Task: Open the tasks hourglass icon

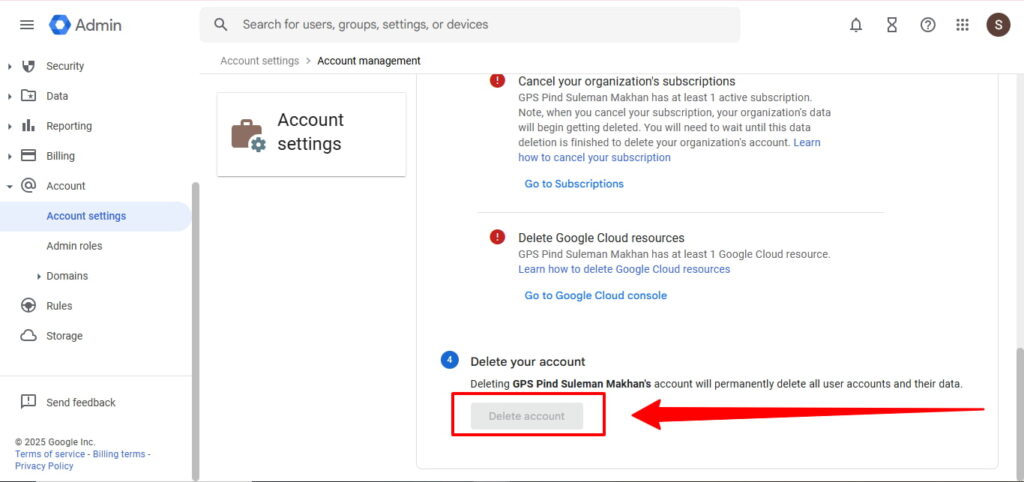Action: coord(892,25)
